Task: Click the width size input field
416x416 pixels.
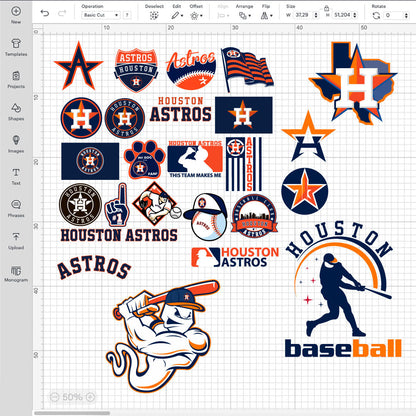Action: coord(303,15)
